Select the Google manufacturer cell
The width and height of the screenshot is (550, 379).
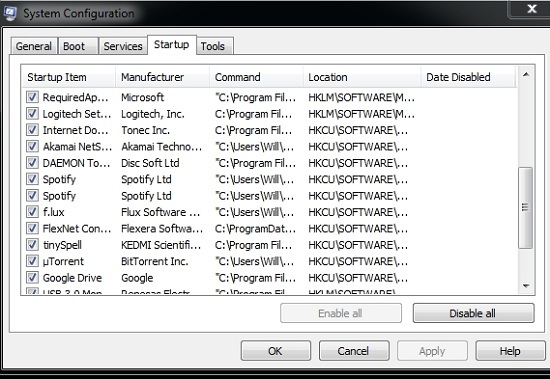pos(137,278)
